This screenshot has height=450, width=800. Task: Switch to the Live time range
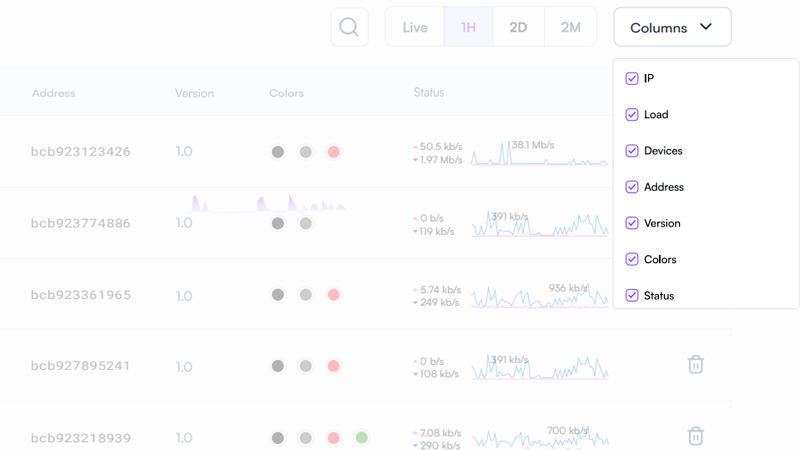pyautogui.click(x=415, y=27)
